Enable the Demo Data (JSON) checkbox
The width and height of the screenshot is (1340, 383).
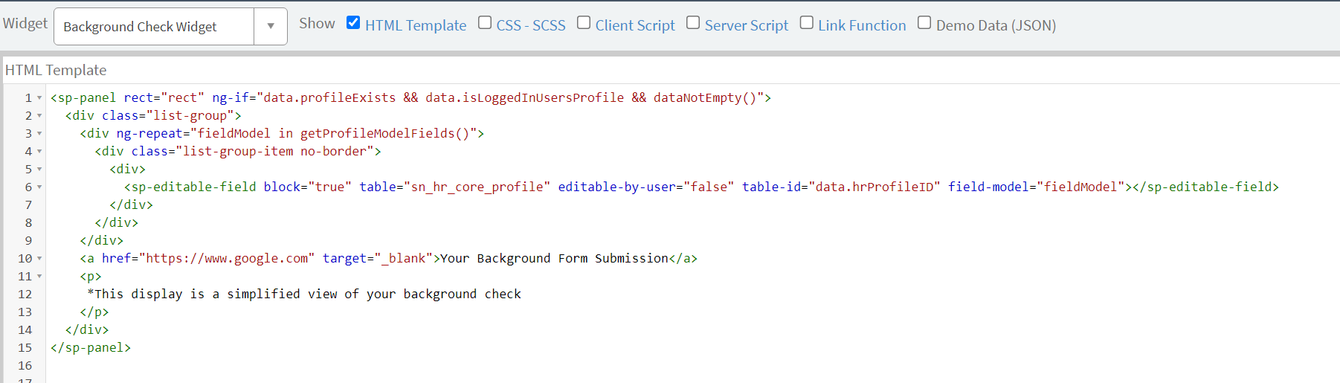[925, 23]
